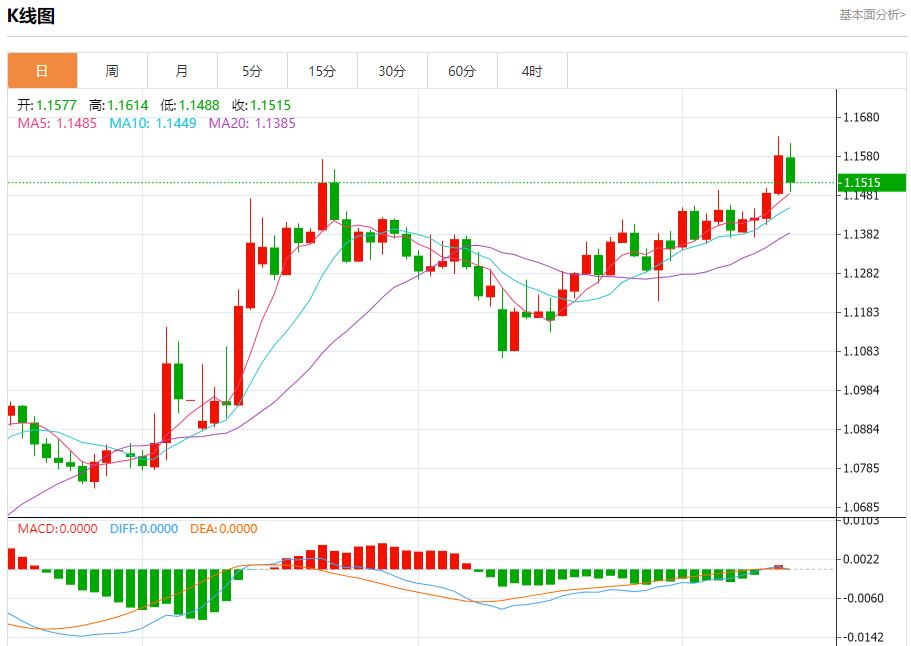Click the K线图 title heading
This screenshot has height=646, width=911.
click(31, 16)
